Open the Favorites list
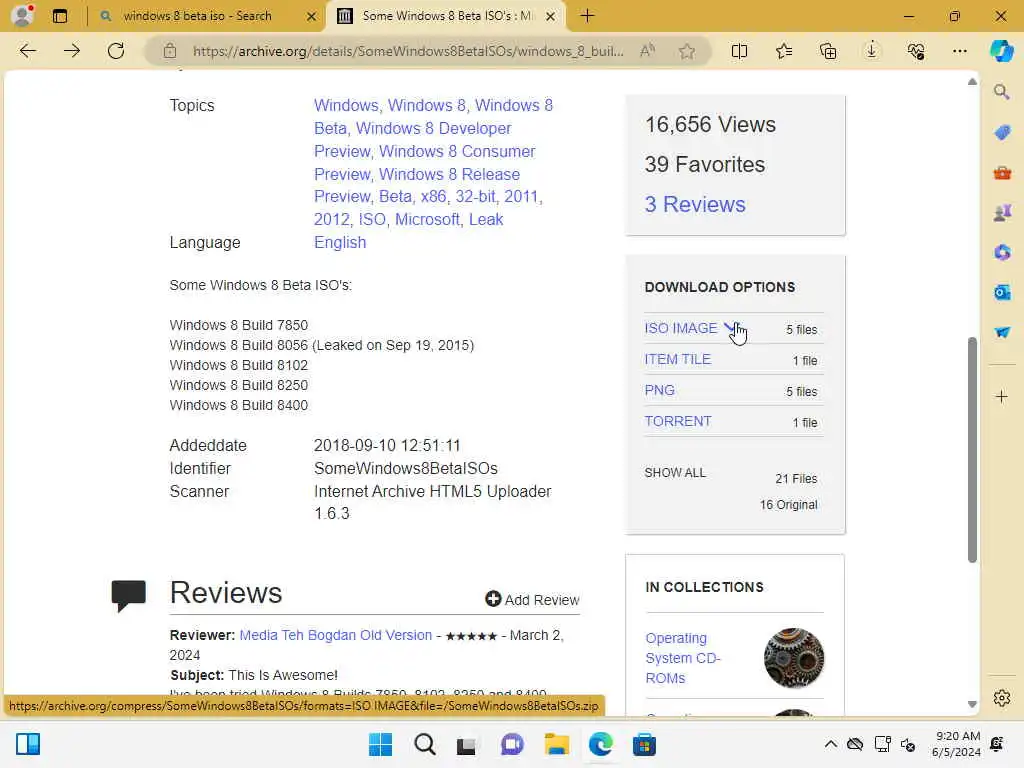Screen dimensions: 1024x768 [x=784, y=51]
